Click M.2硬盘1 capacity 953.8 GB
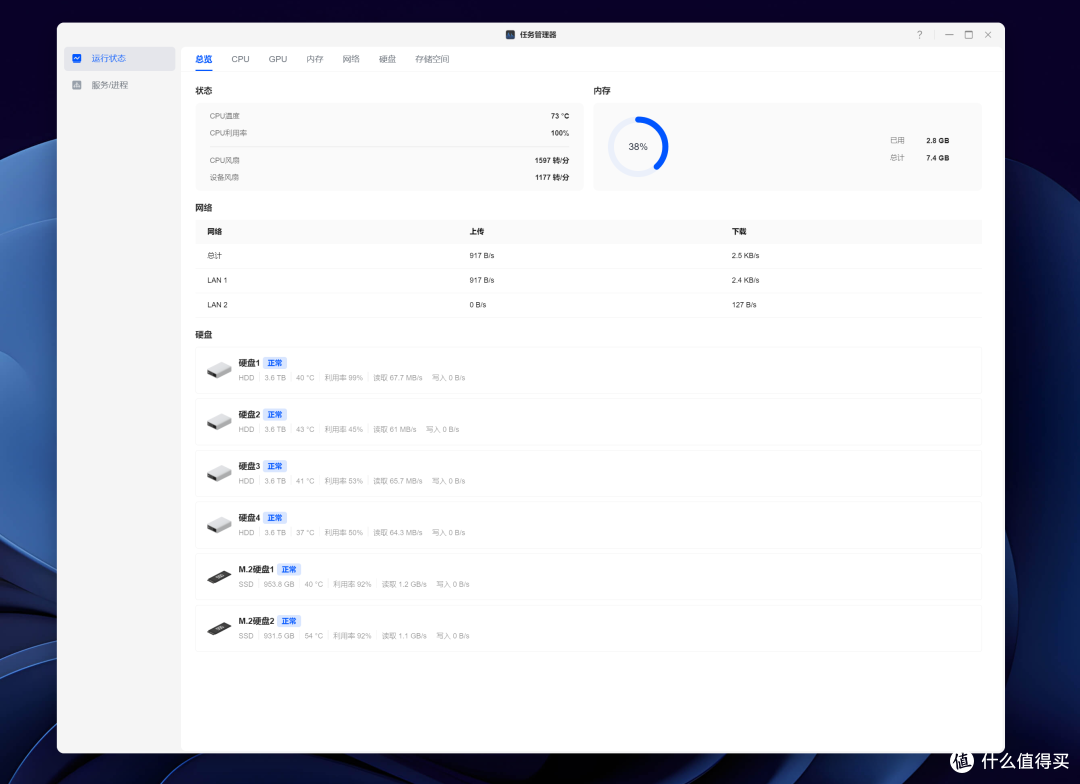The height and width of the screenshot is (784, 1080). (279, 584)
